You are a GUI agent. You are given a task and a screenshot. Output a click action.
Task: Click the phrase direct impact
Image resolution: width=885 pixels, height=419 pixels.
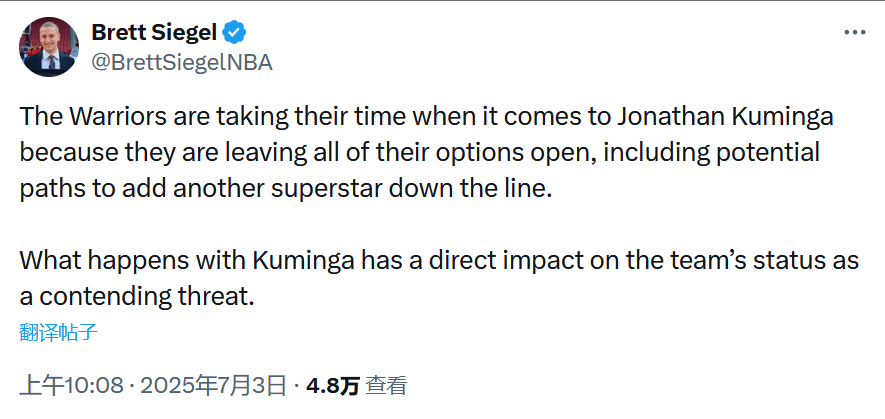click(493, 261)
